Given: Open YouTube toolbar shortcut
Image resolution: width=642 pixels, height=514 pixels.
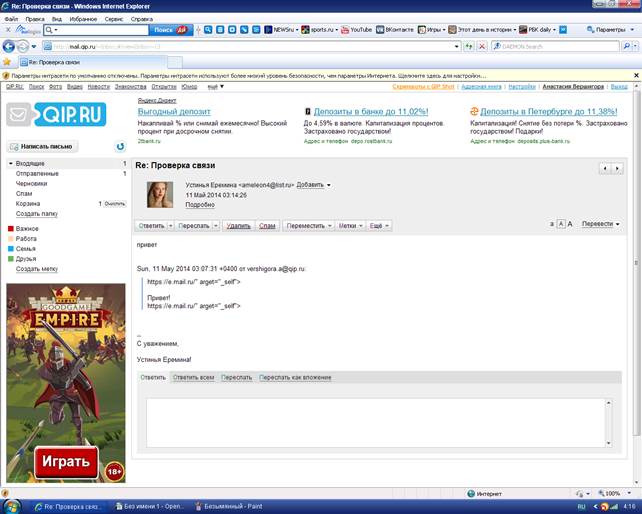Looking at the screenshot, I should (357, 29).
